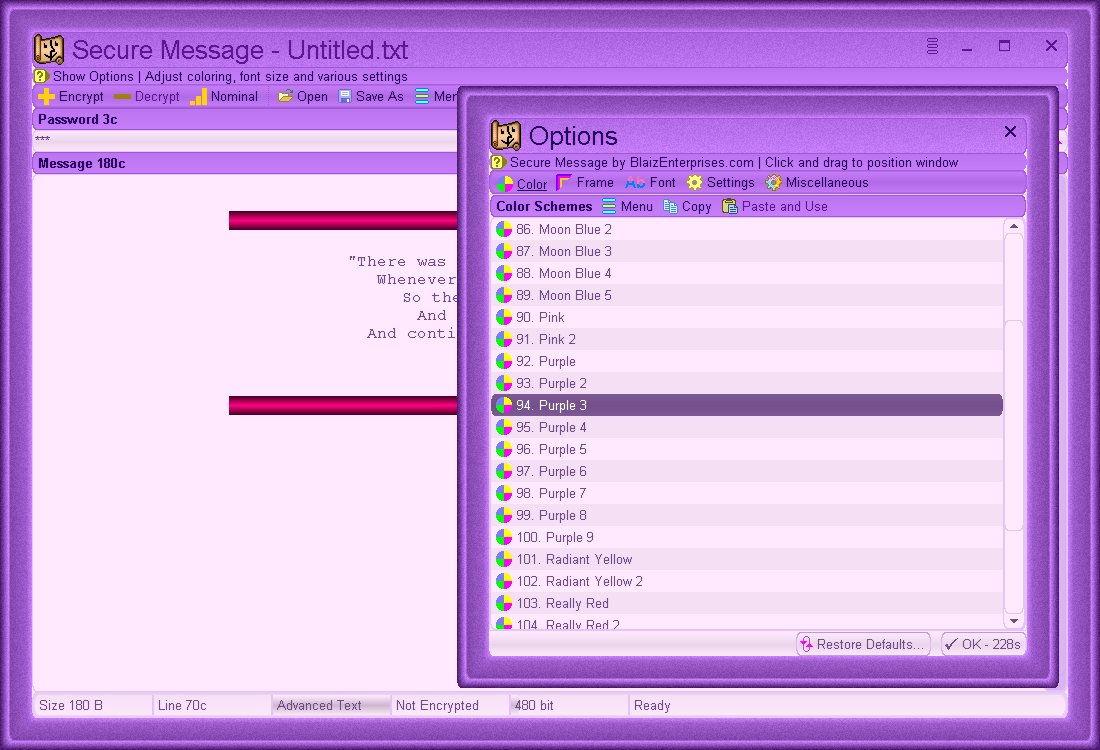Click the color icon of 95. Purple 4
The height and width of the screenshot is (750, 1100).
tap(504, 427)
